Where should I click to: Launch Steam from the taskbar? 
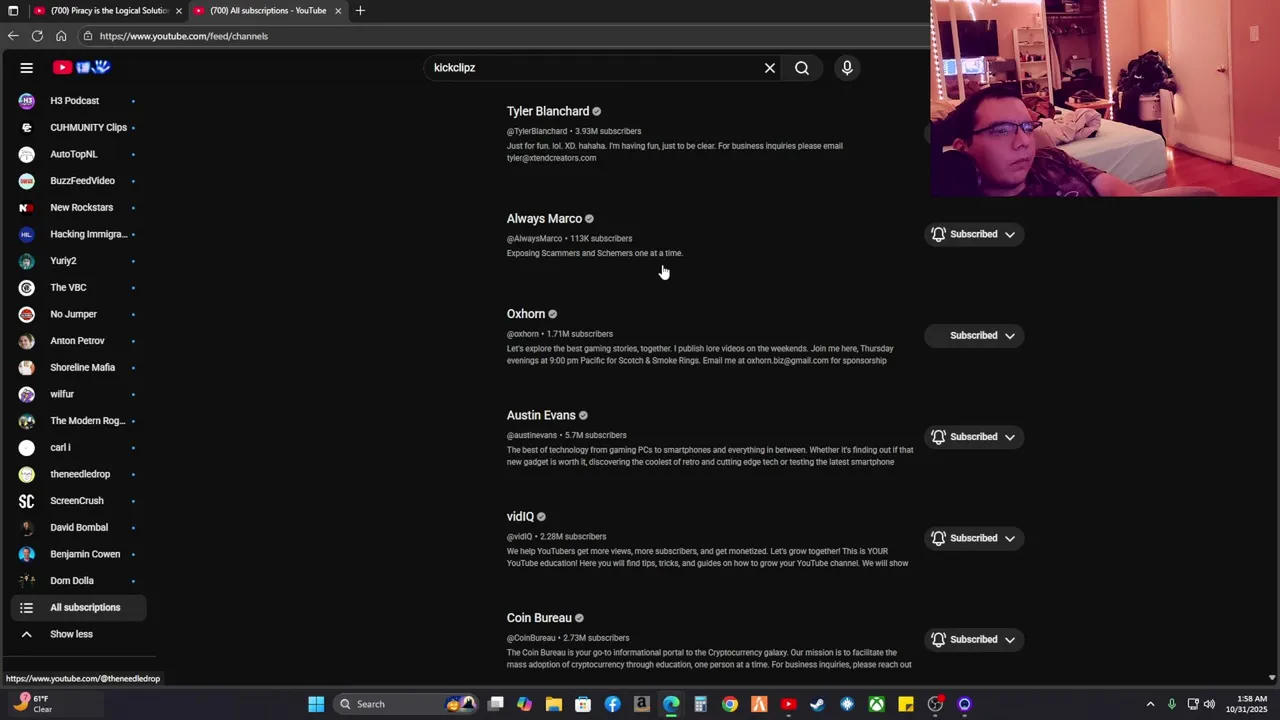click(818, 704)
